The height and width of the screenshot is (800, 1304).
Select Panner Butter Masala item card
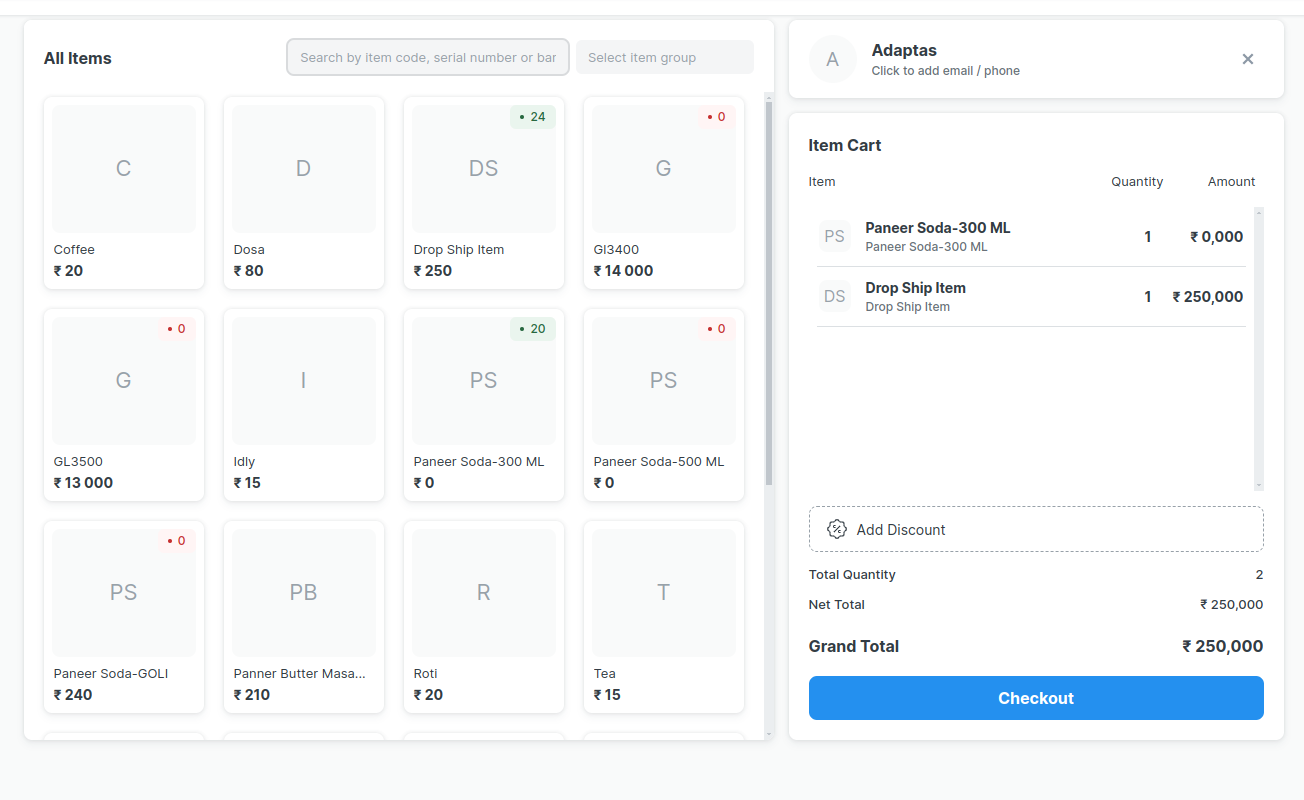point(304,617)
